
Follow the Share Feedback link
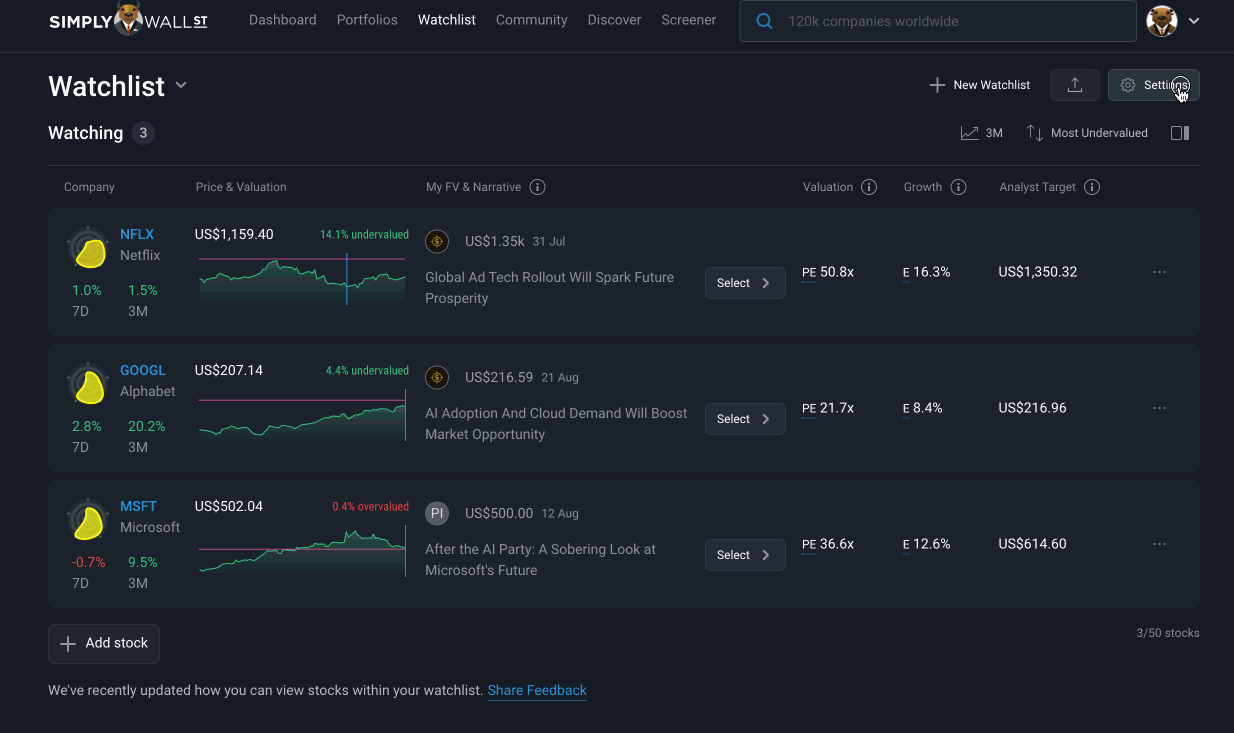tap(537, 690)
